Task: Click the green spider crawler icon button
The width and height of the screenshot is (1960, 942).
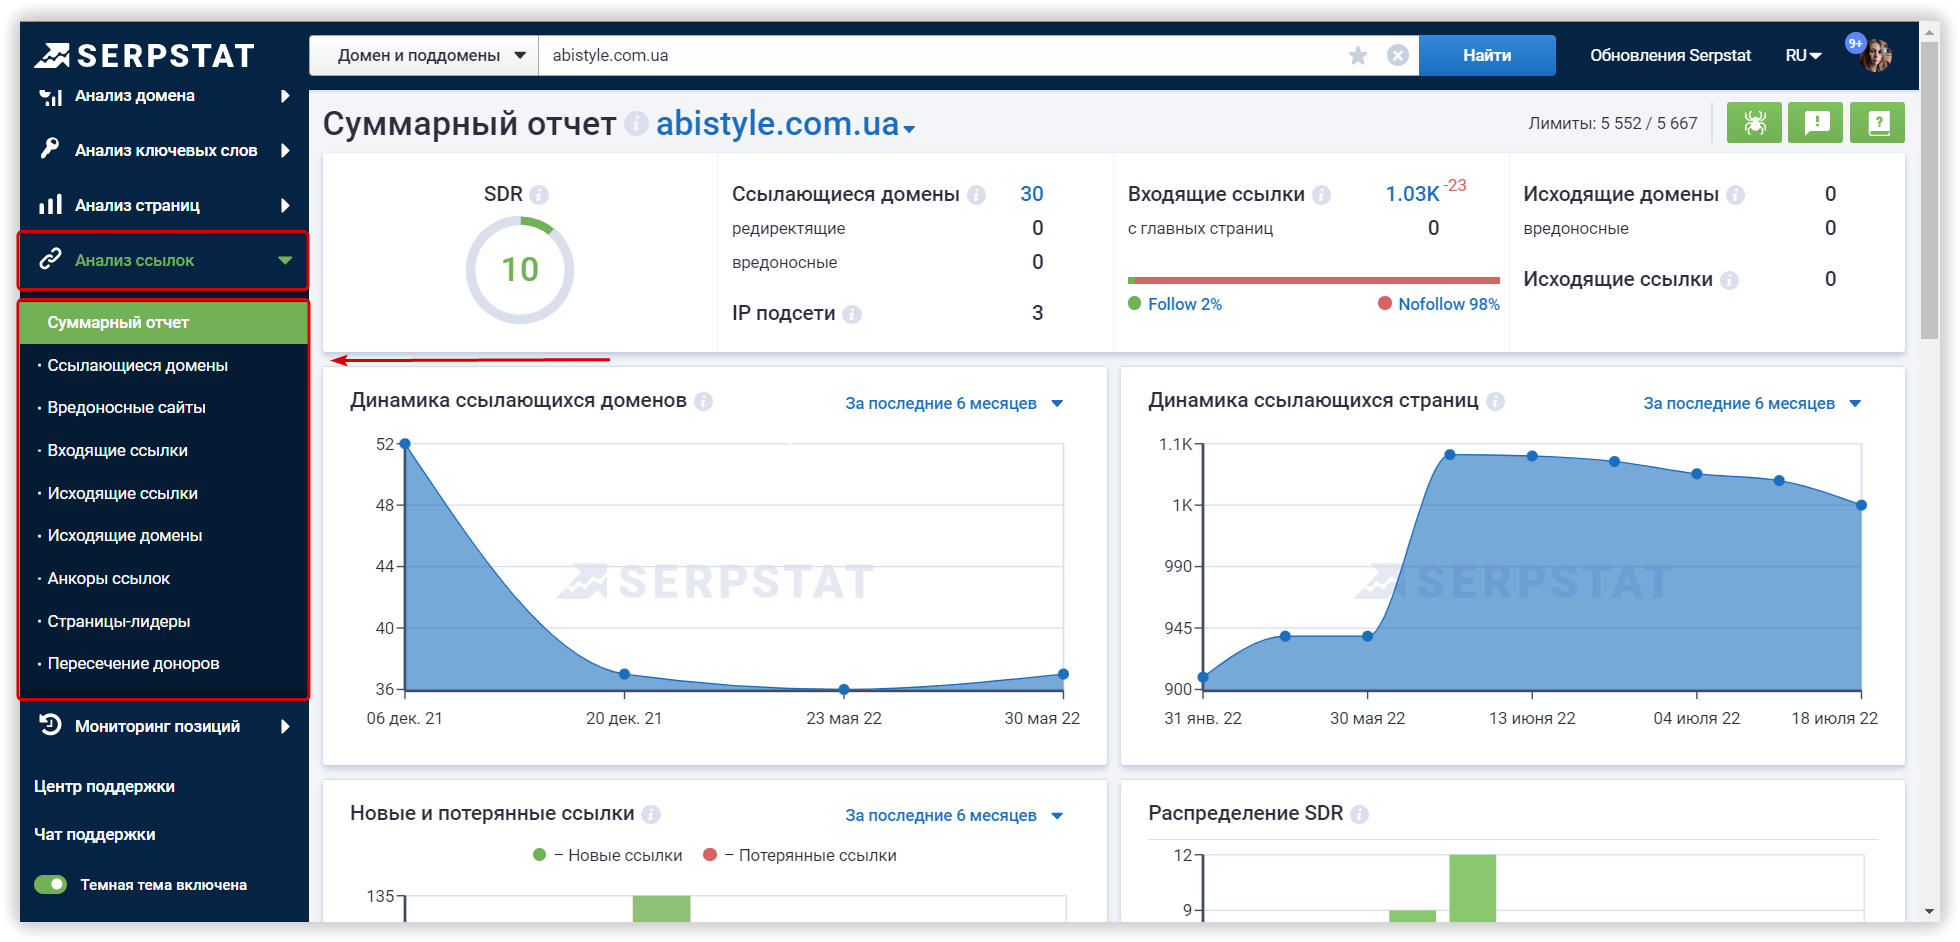Action: pyautogui.click(x=1754, y=123)
